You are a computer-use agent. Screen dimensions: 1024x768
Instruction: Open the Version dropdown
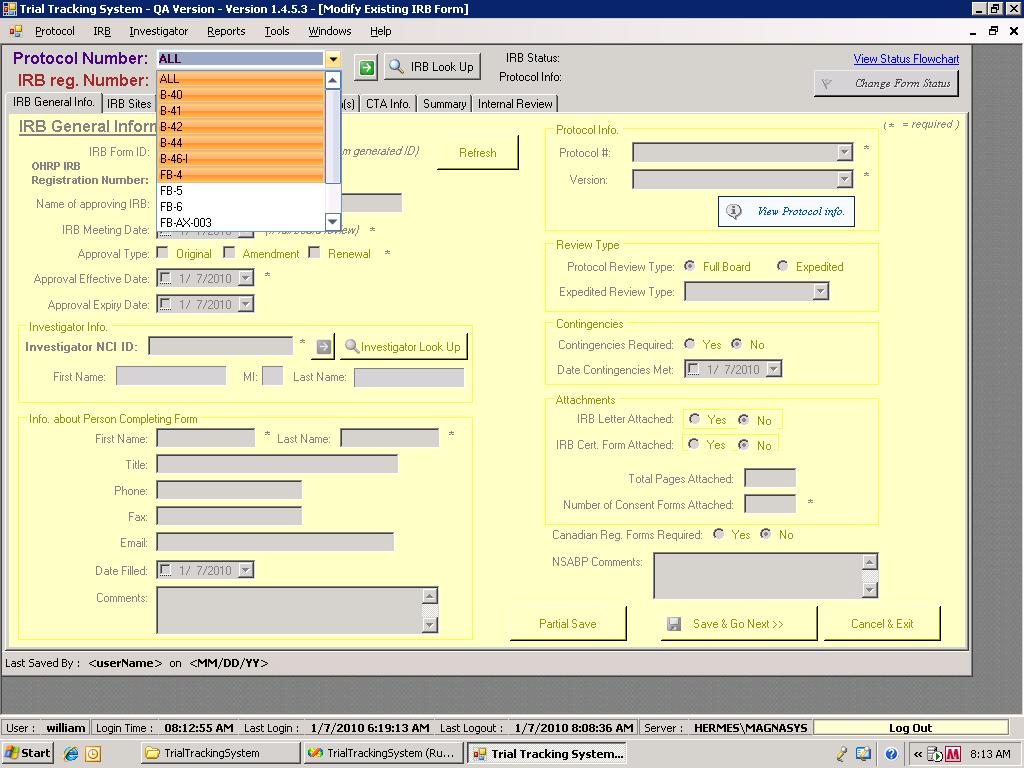click(844, 179)
